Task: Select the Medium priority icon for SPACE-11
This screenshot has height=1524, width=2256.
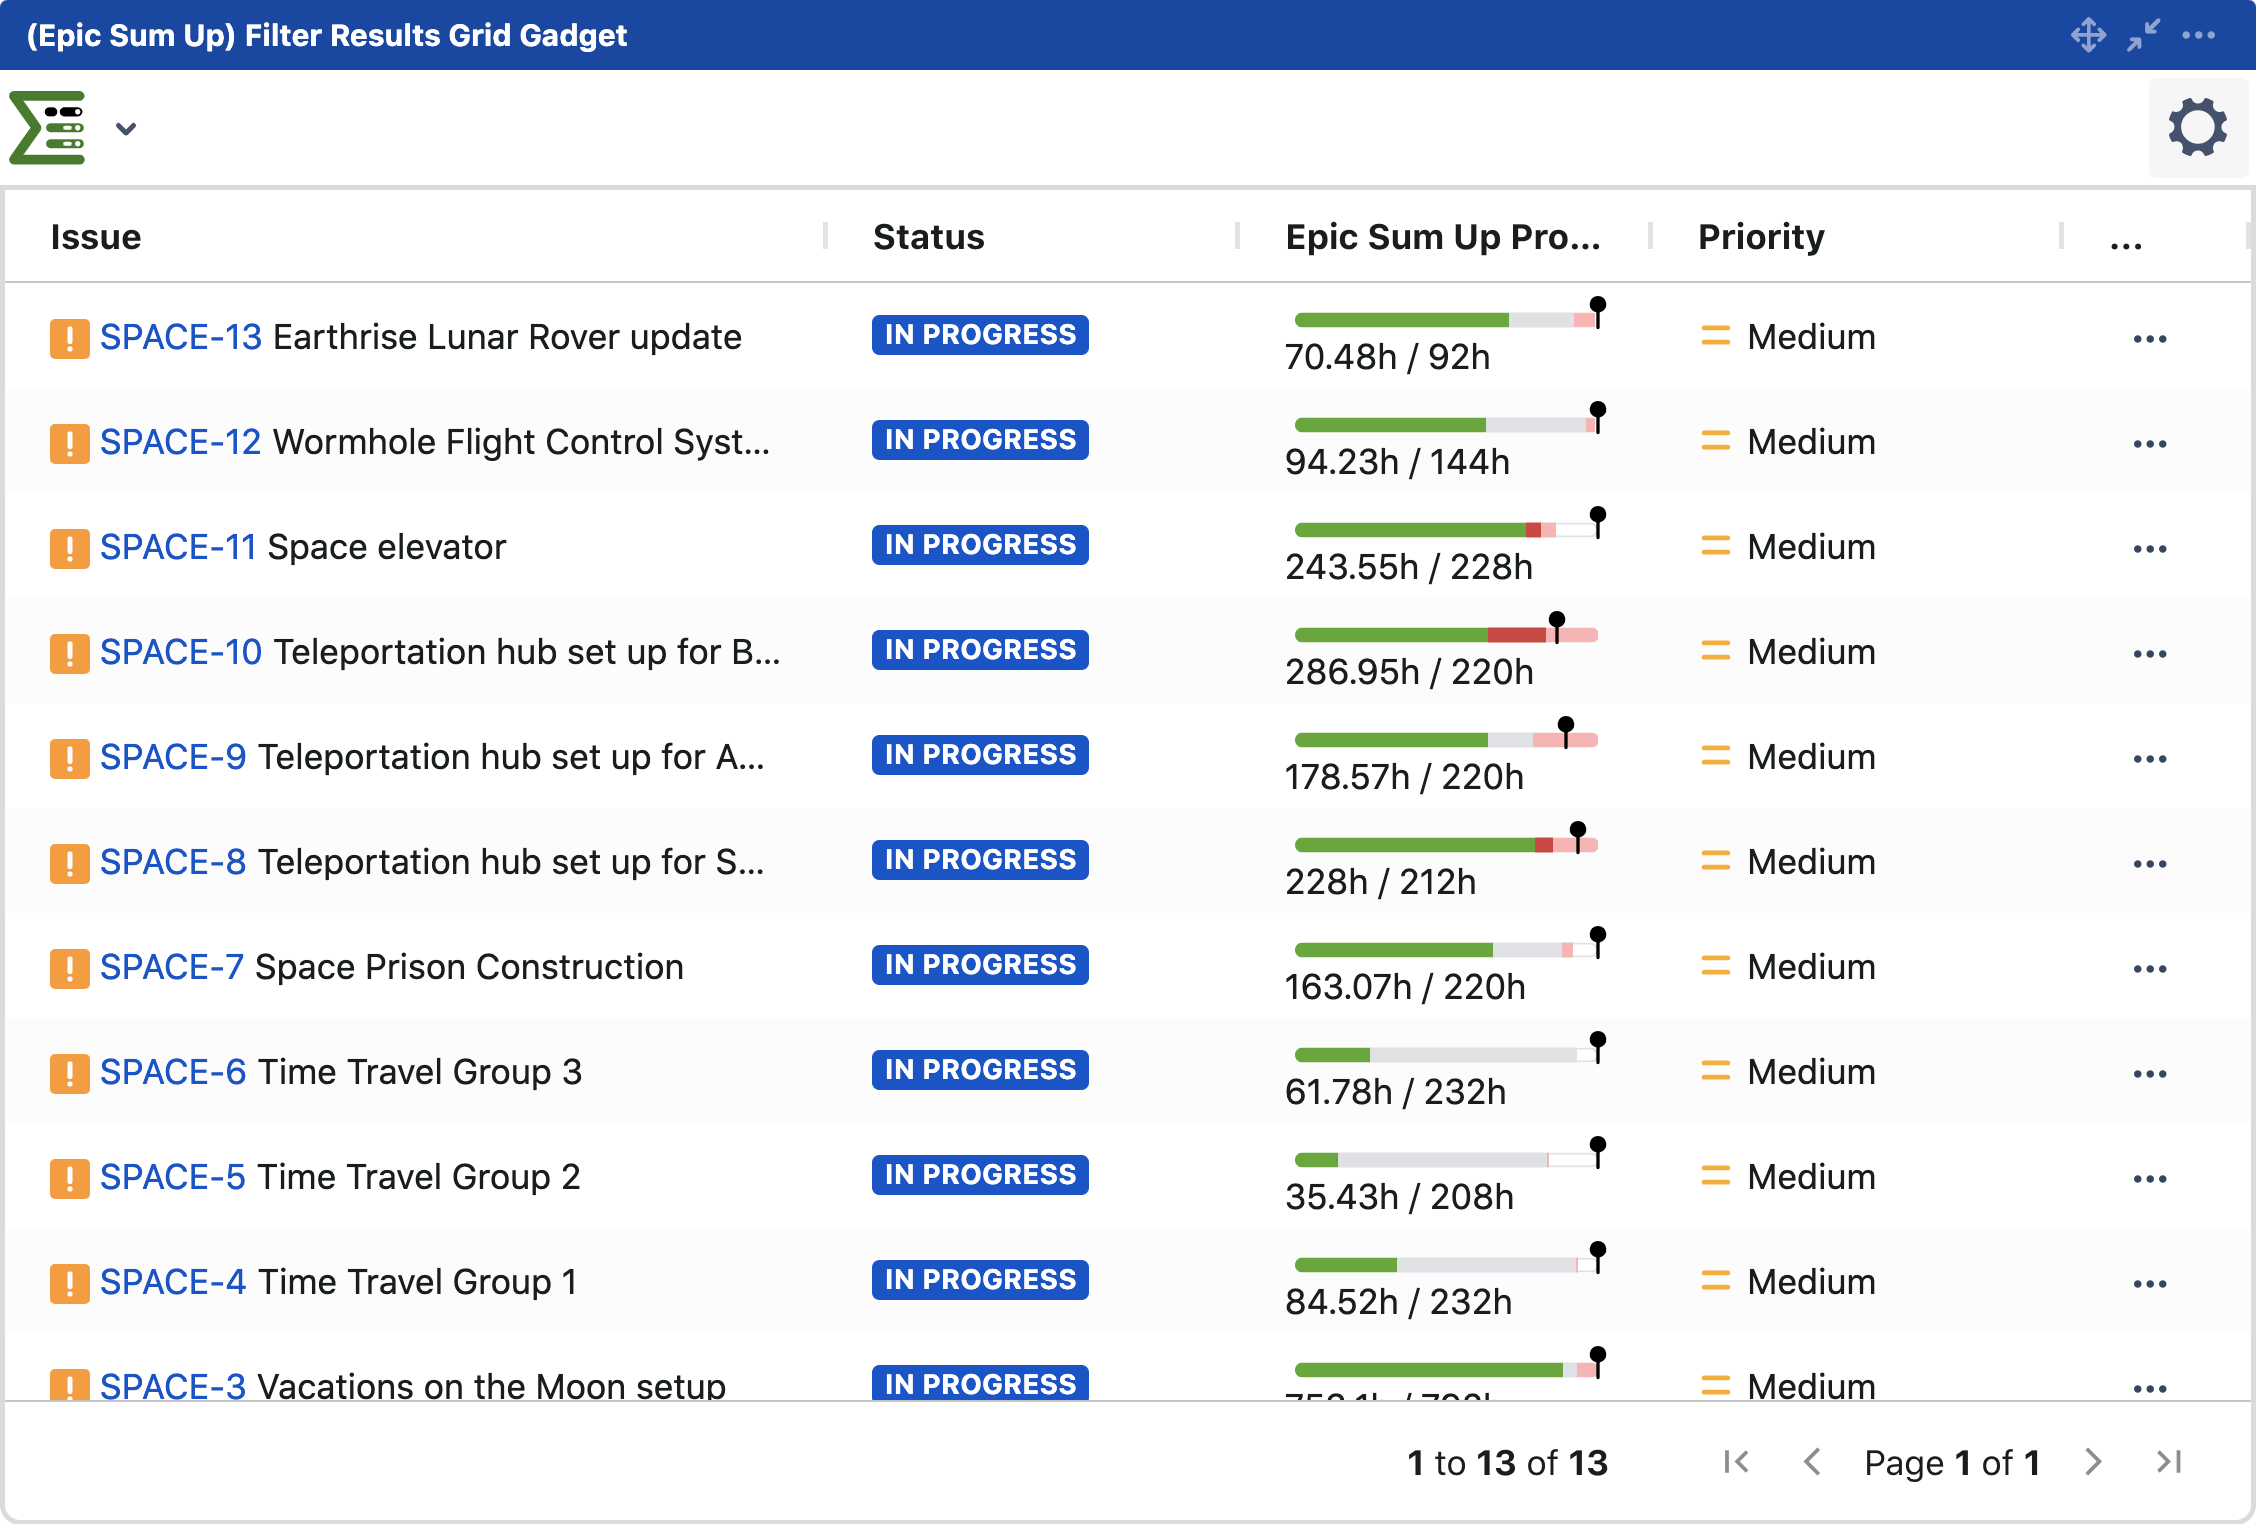Action: pyautogui.click(x=1714, y=547)
